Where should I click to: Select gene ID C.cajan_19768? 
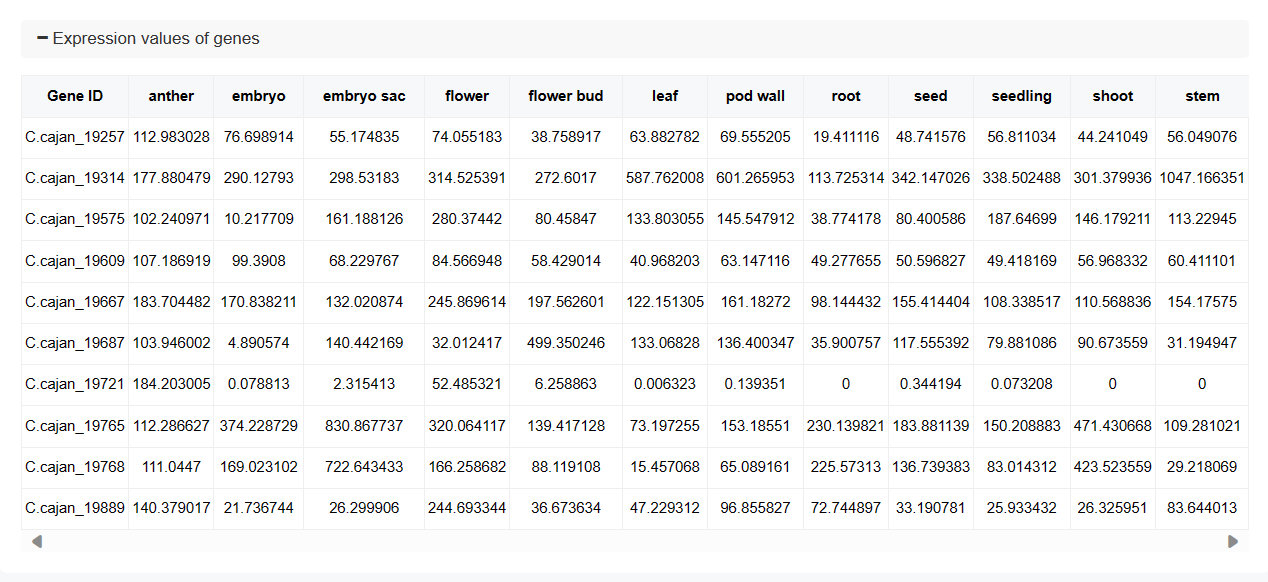tap(75, 467)
